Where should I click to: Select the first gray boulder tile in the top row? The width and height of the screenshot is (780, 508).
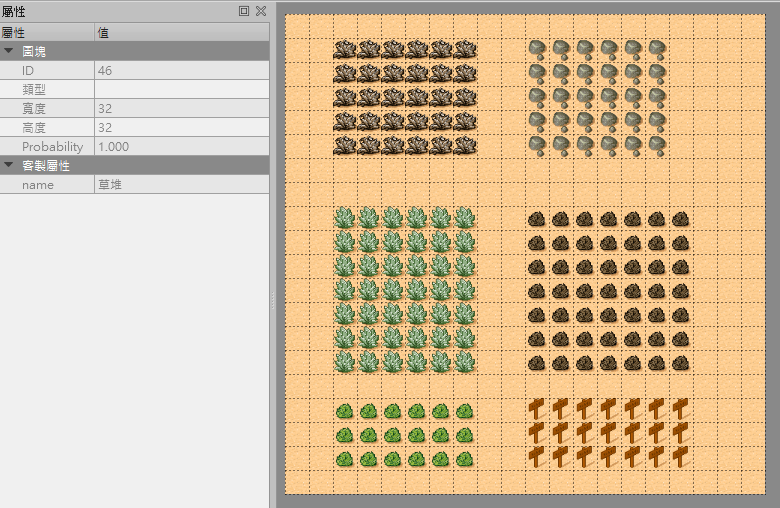pyautogui.click(x=537, y=49)
